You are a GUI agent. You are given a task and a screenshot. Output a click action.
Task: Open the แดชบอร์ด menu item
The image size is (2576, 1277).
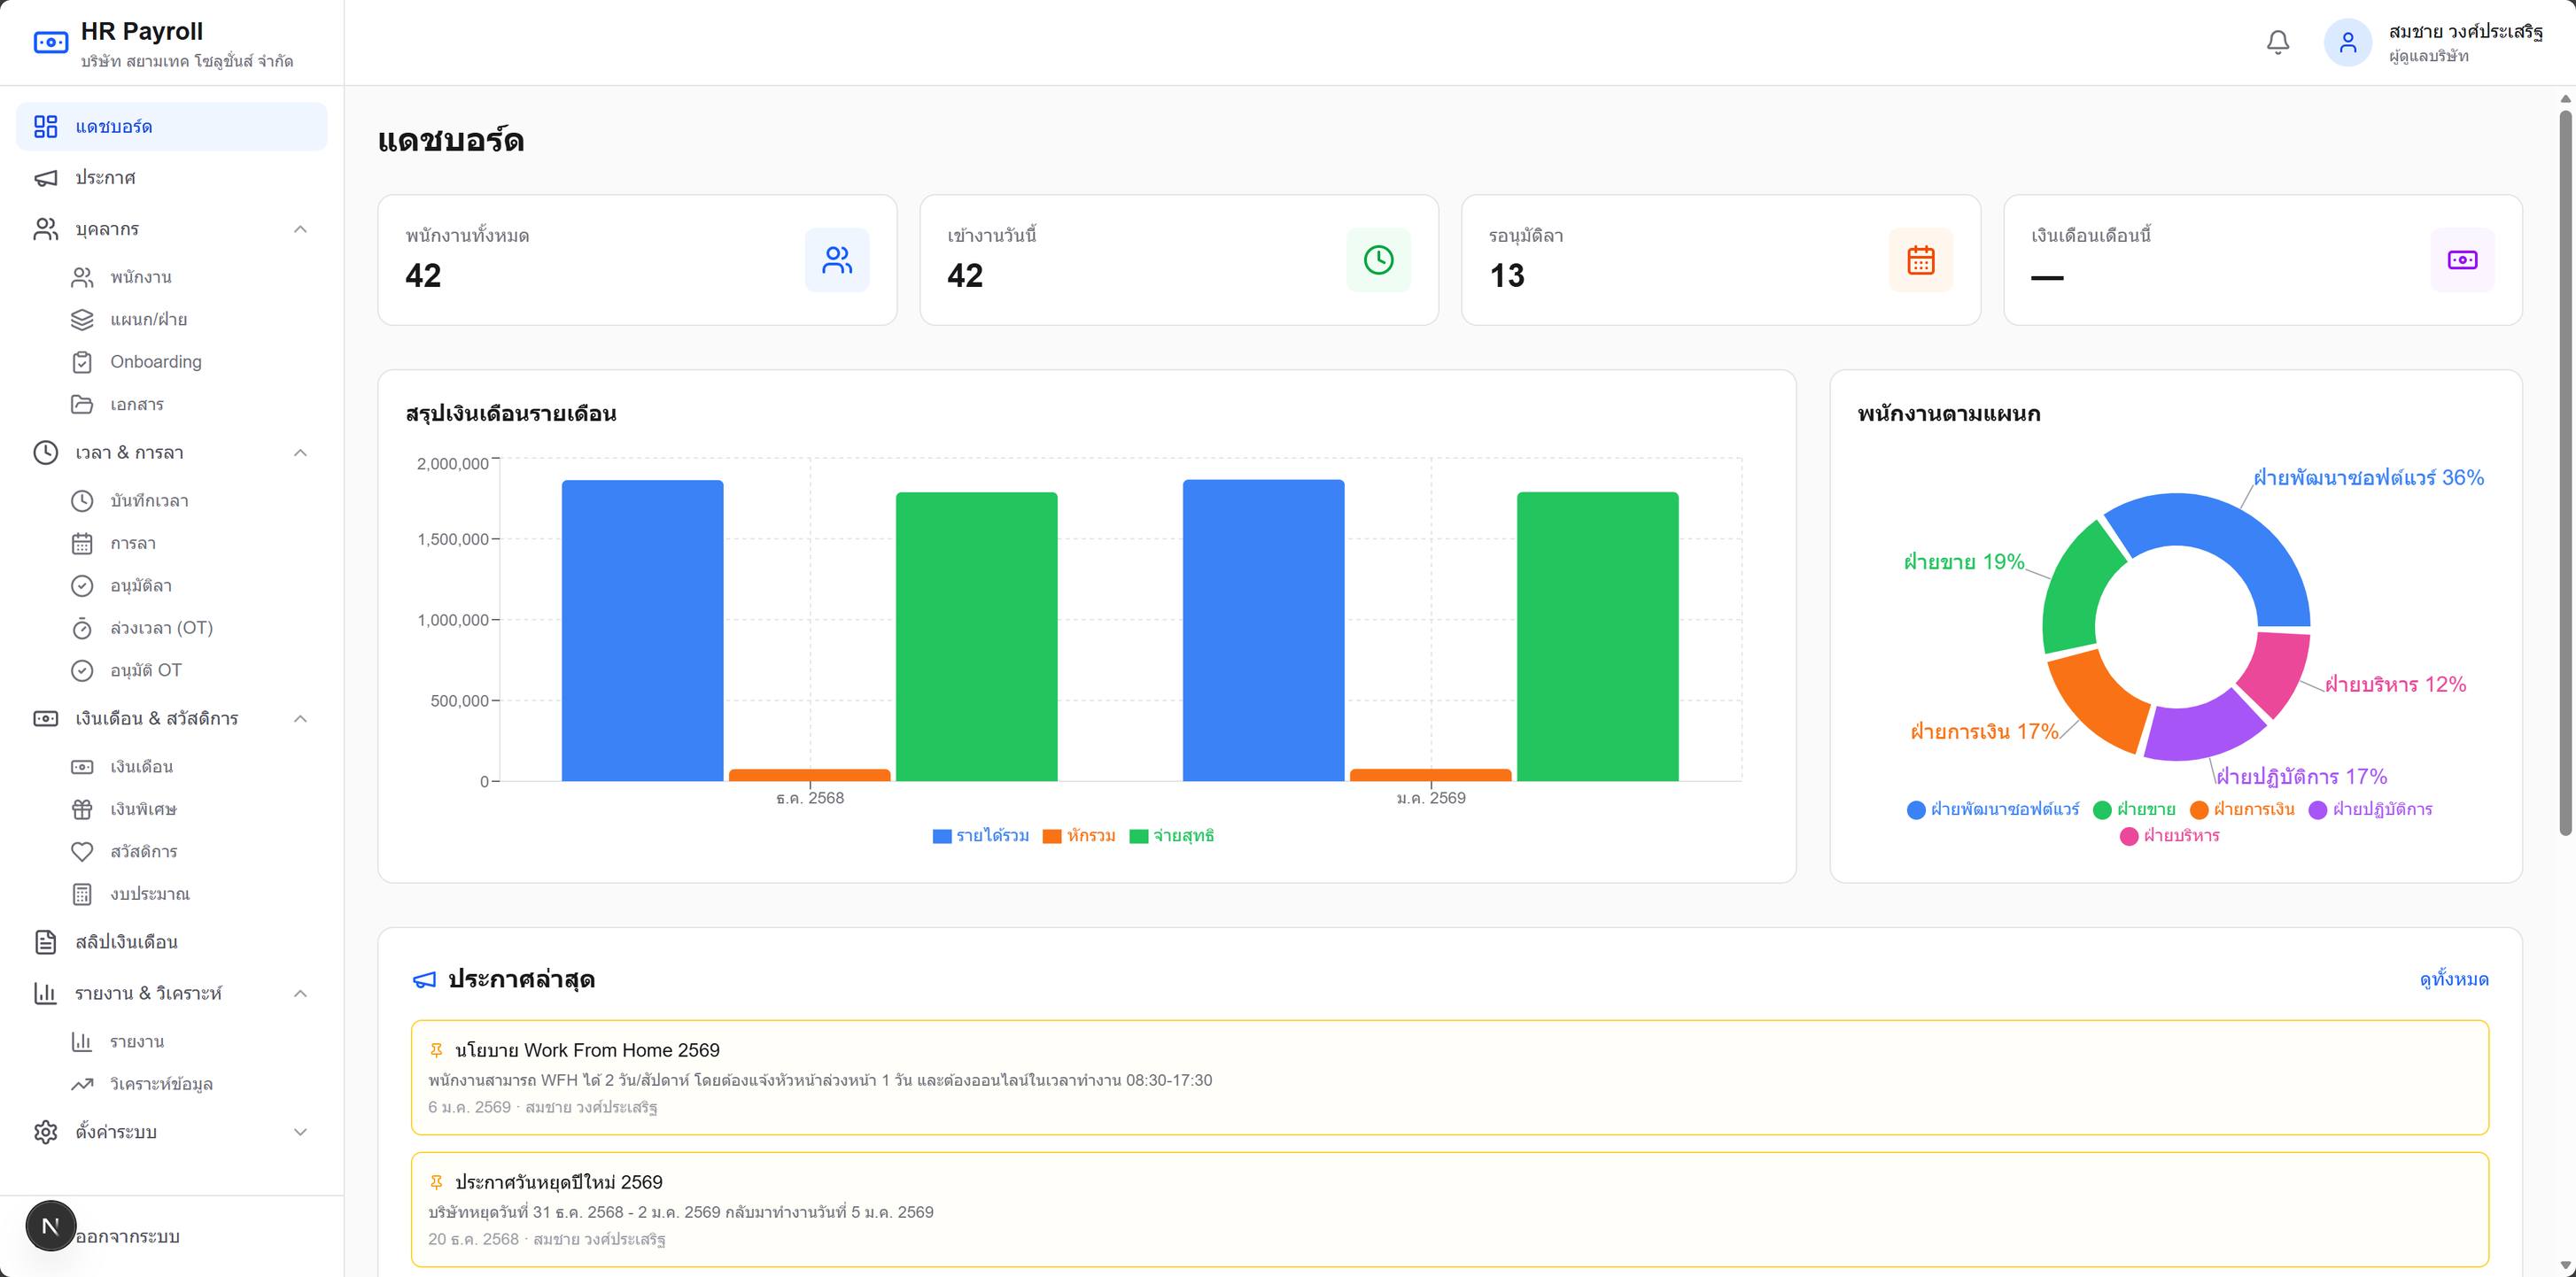coord(171,127)
